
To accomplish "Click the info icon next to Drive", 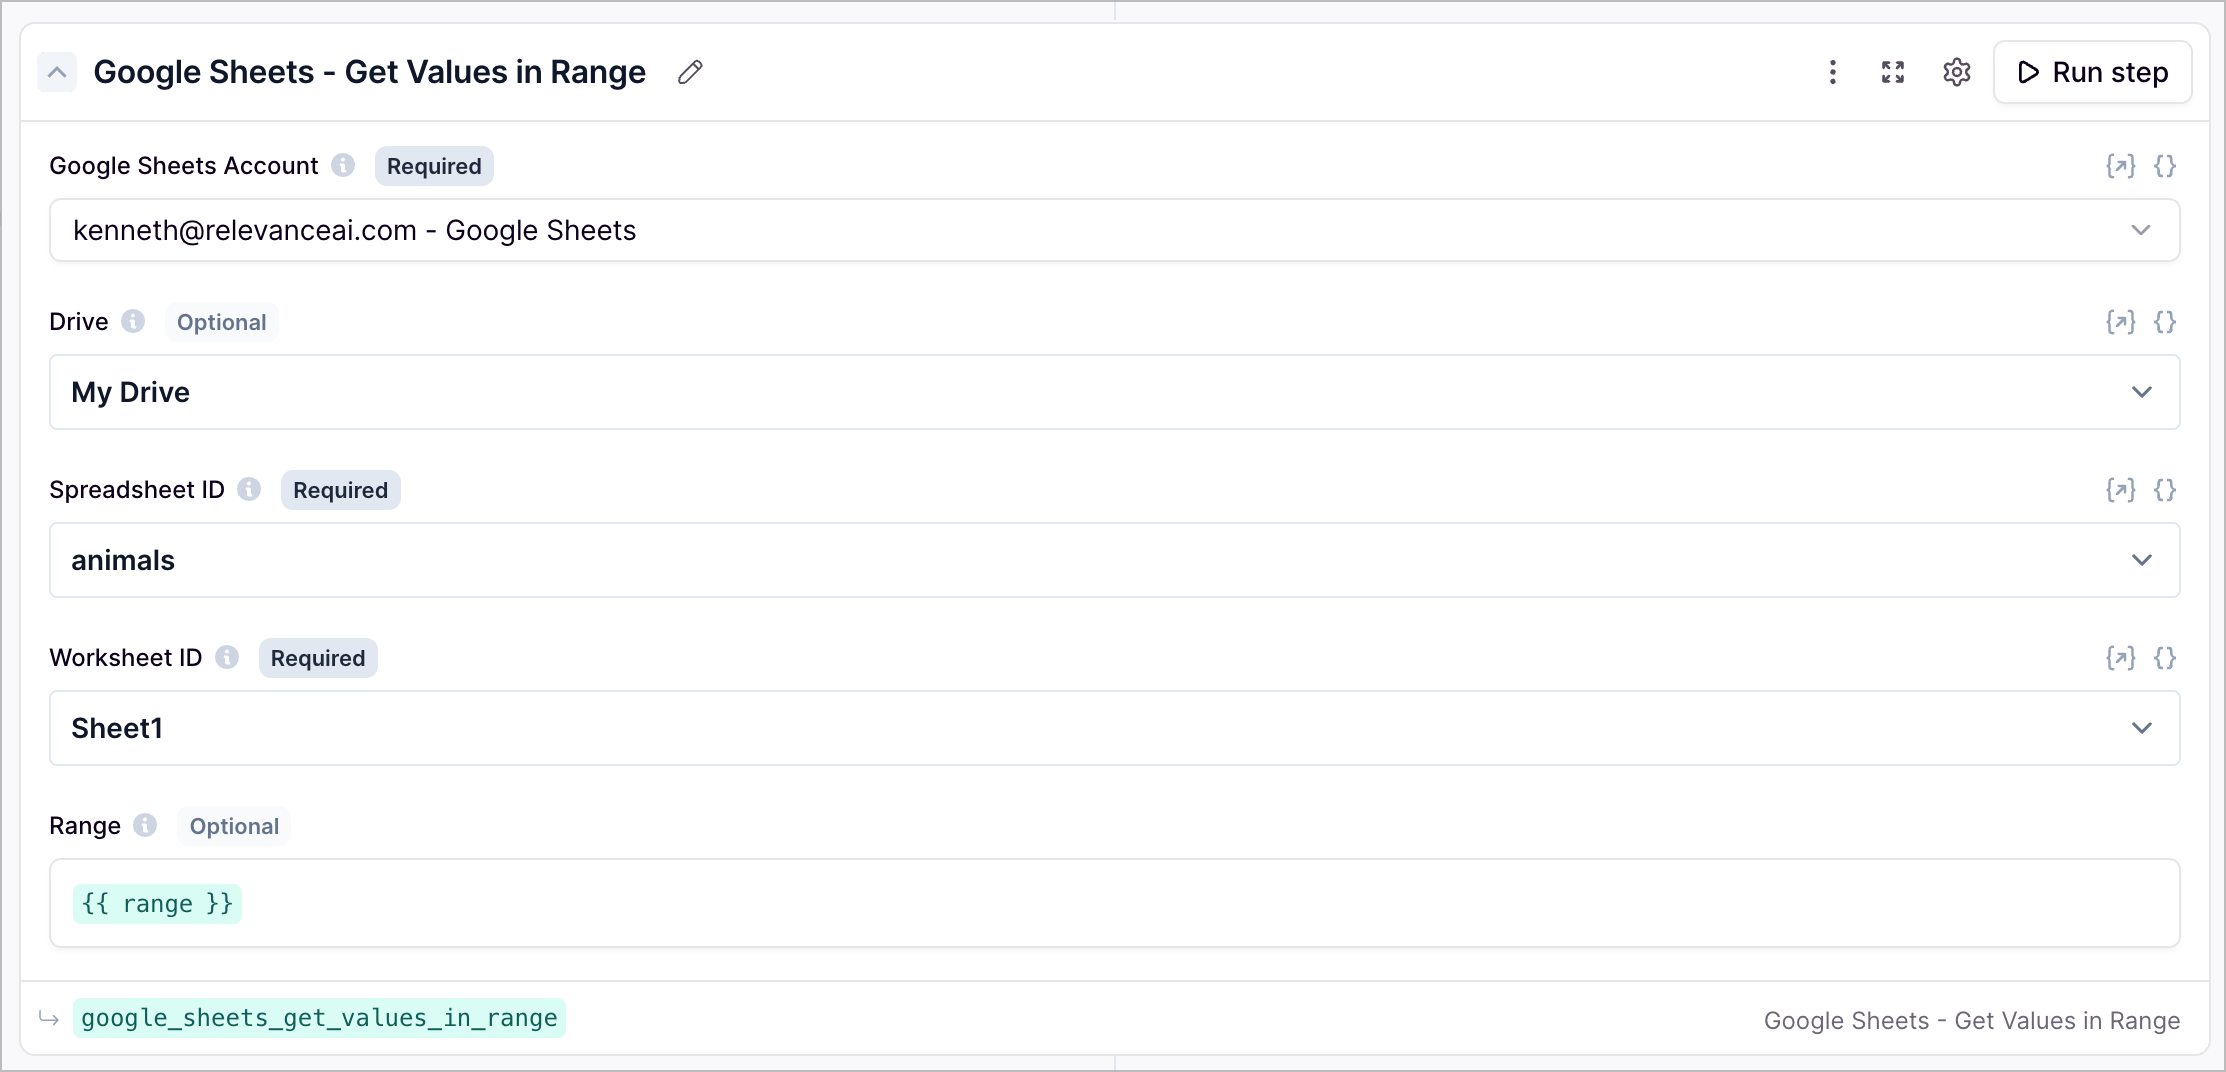I will [133, 322].
